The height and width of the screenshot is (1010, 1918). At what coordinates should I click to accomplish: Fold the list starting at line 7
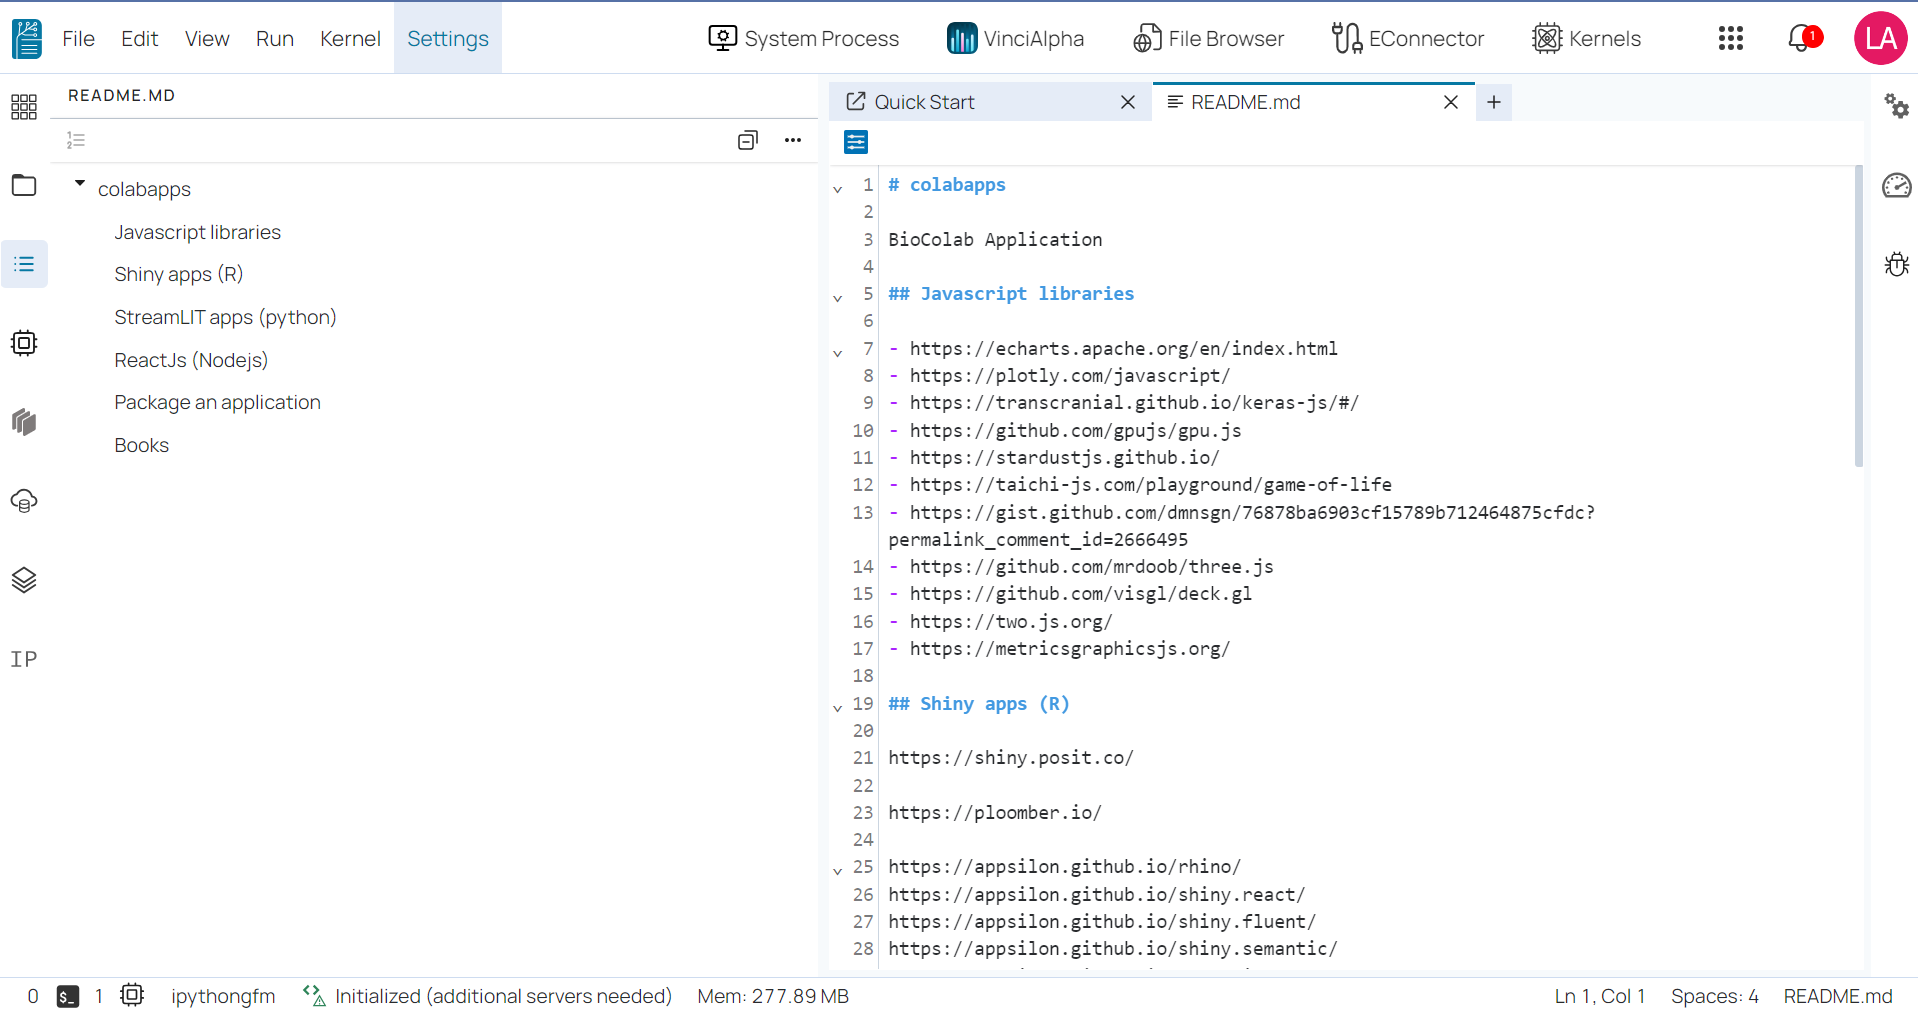[838, 353]
